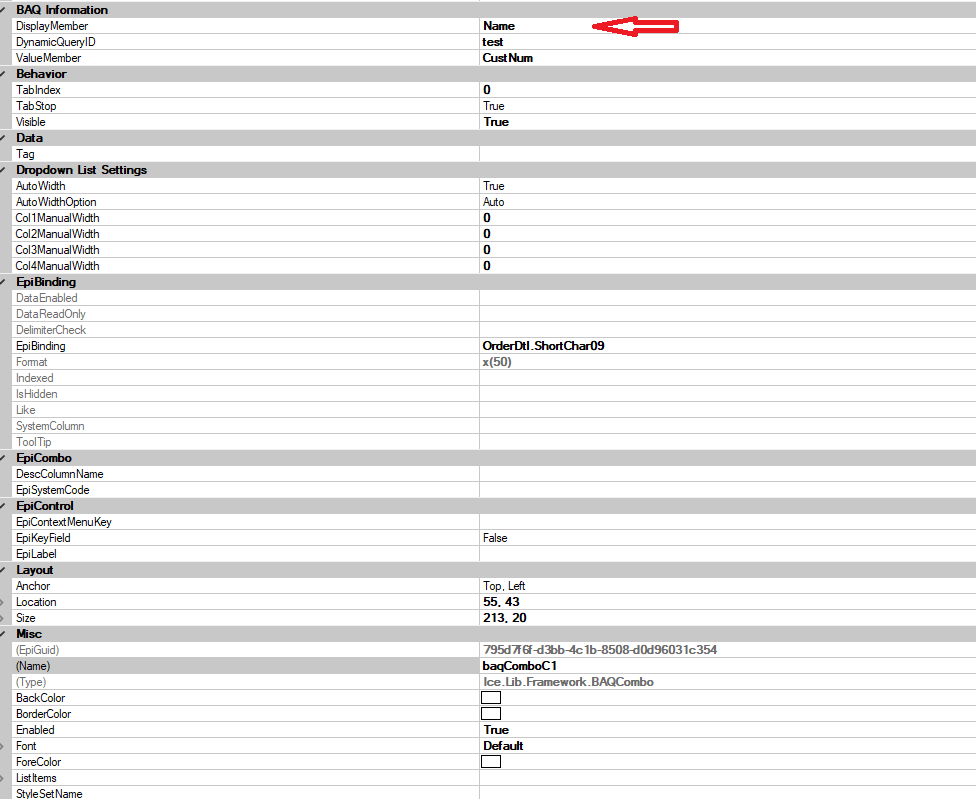Click the BorderColor color swatch
The height and width of the screenshot is (799, 976).
(x=491, y=714)
